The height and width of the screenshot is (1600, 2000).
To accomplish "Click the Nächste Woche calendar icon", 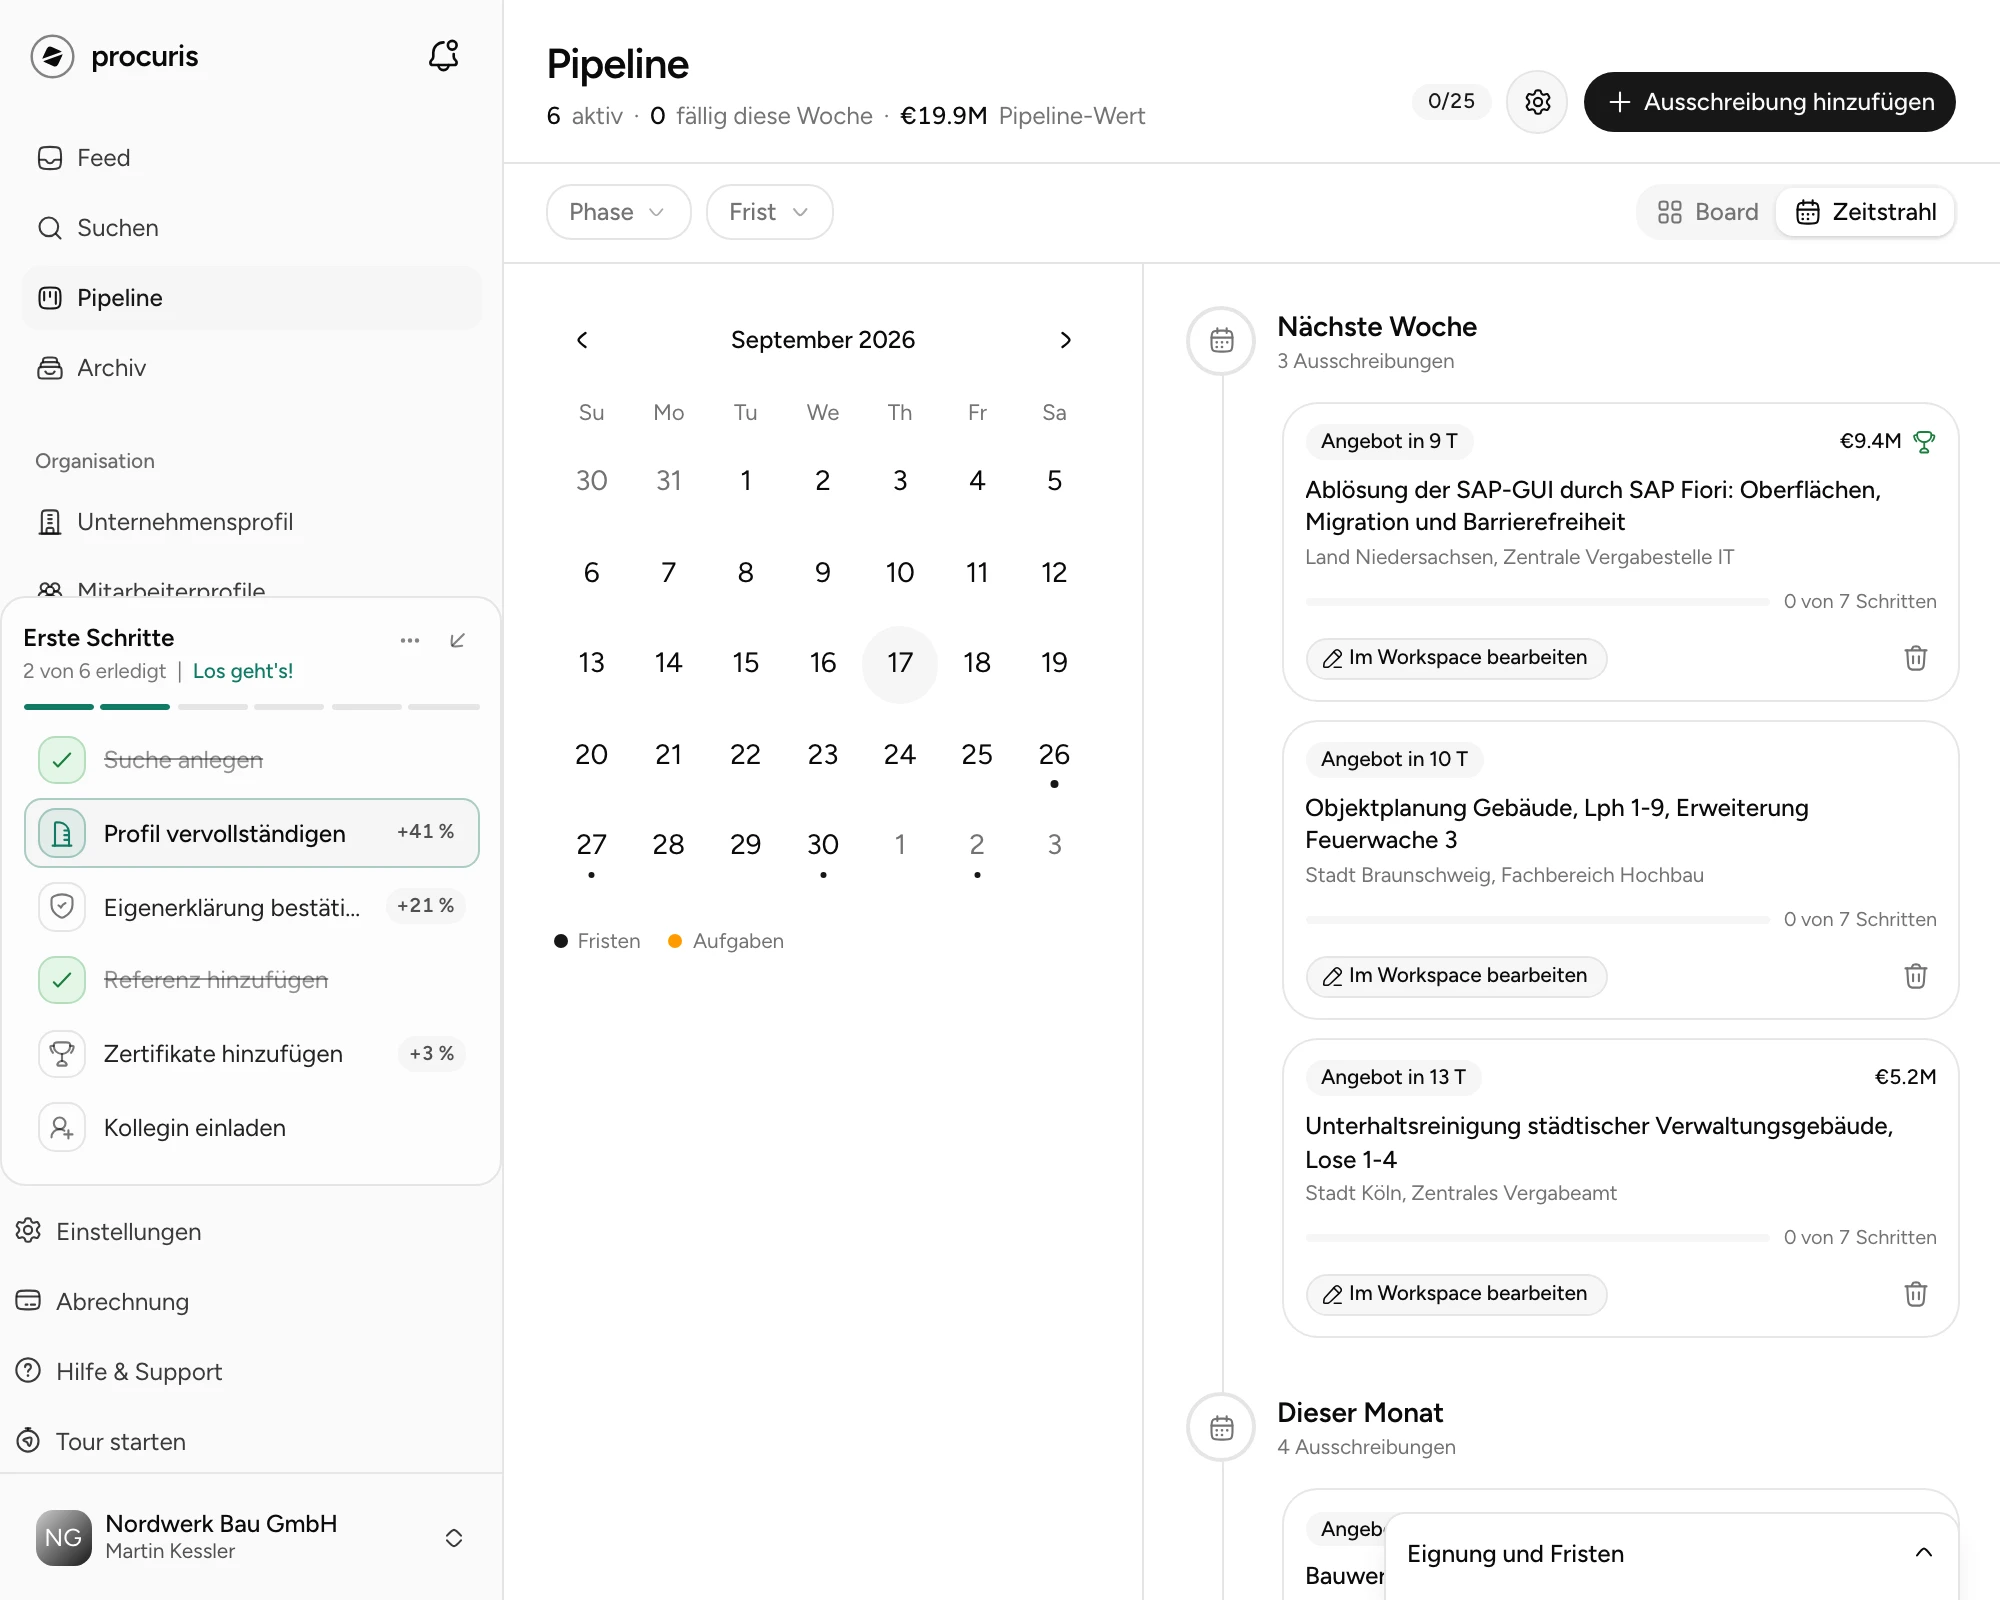I will (x=1221, y=341).
